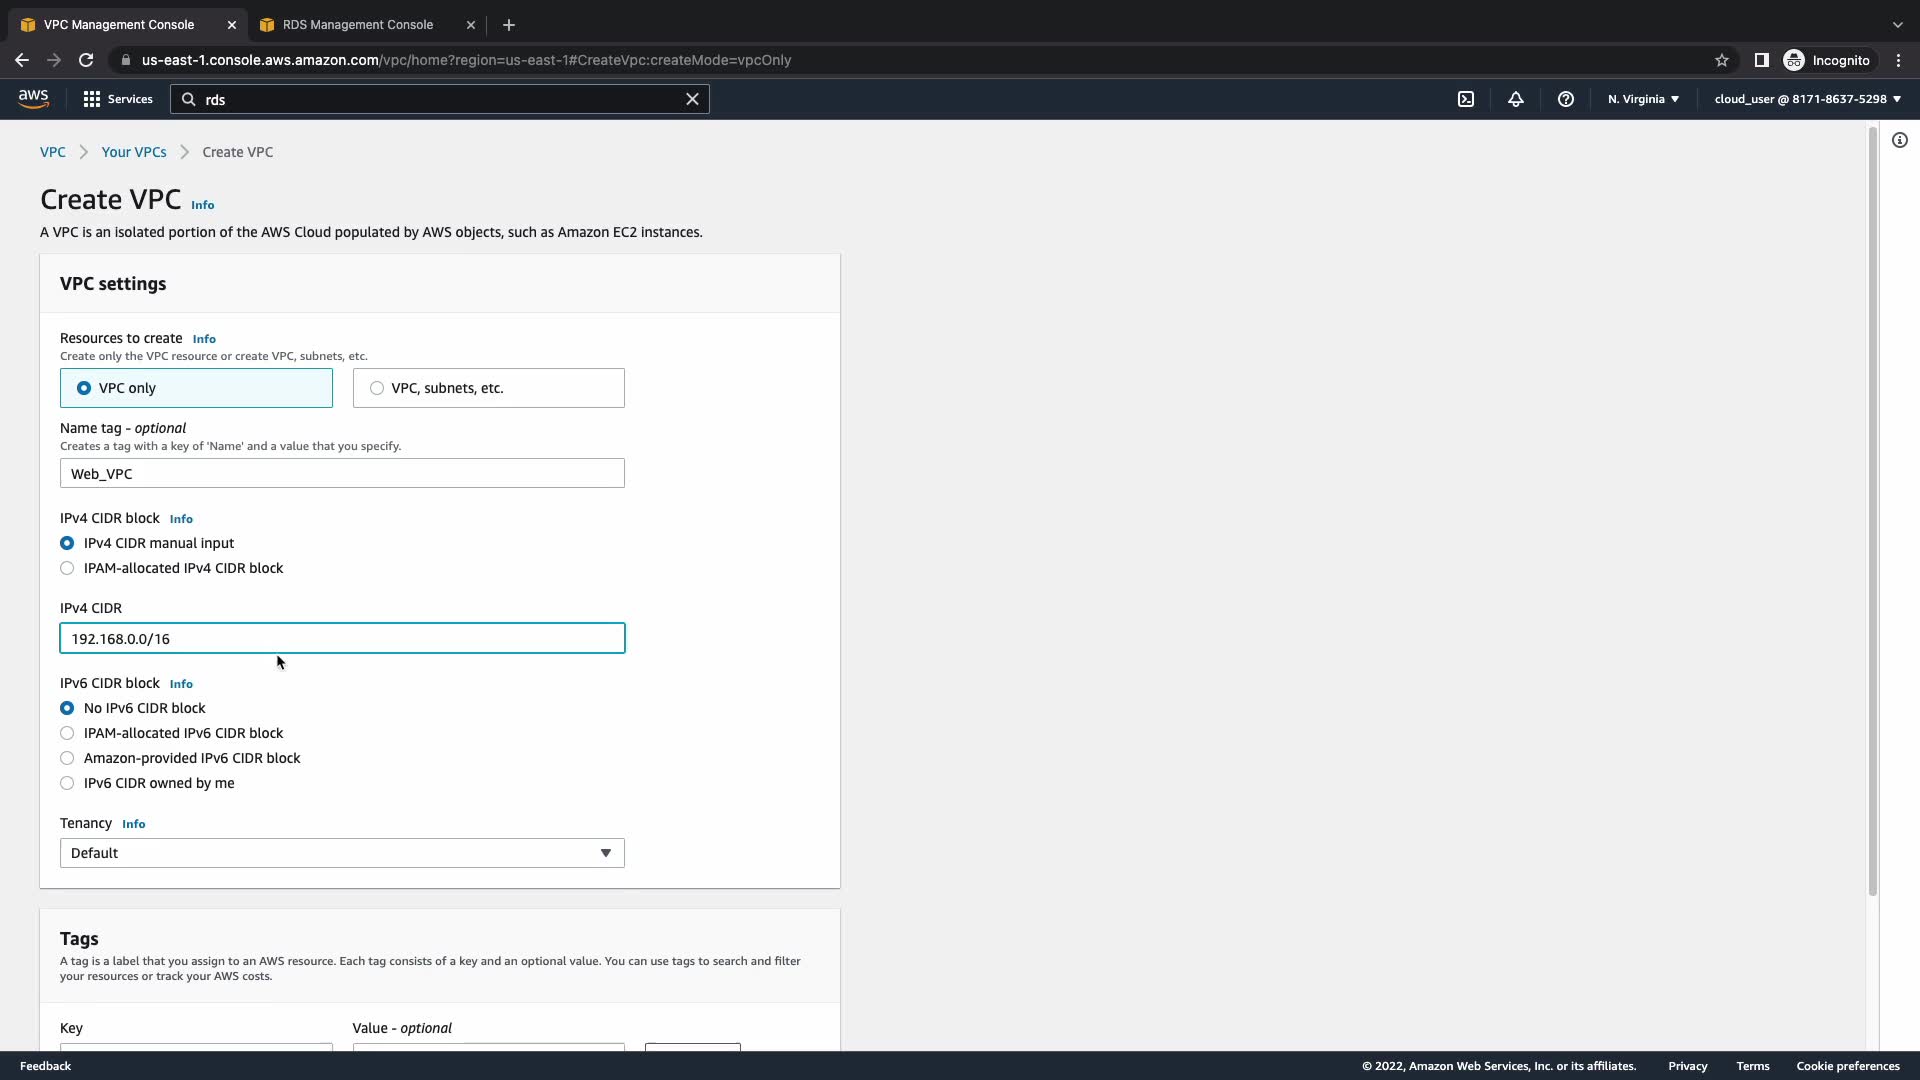1920x1080 pixels.
Task: Switch to RDS Management Console tab
Action: pyautogui.click(x=357, y=25)
